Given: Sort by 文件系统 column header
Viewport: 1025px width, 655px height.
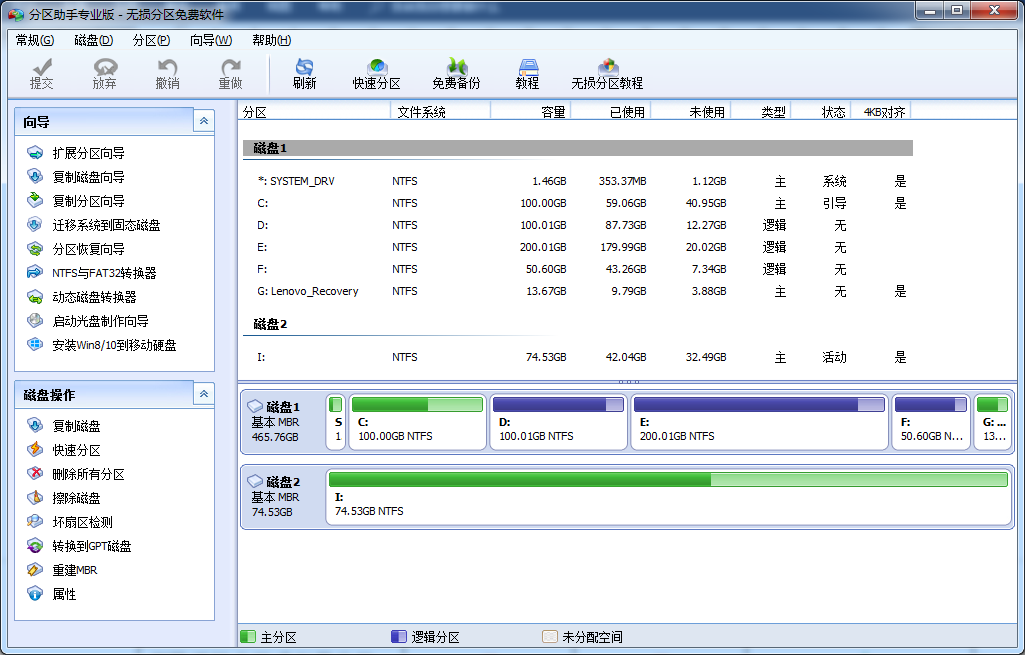Looking at the screenshot, I should tap(421, 112).
